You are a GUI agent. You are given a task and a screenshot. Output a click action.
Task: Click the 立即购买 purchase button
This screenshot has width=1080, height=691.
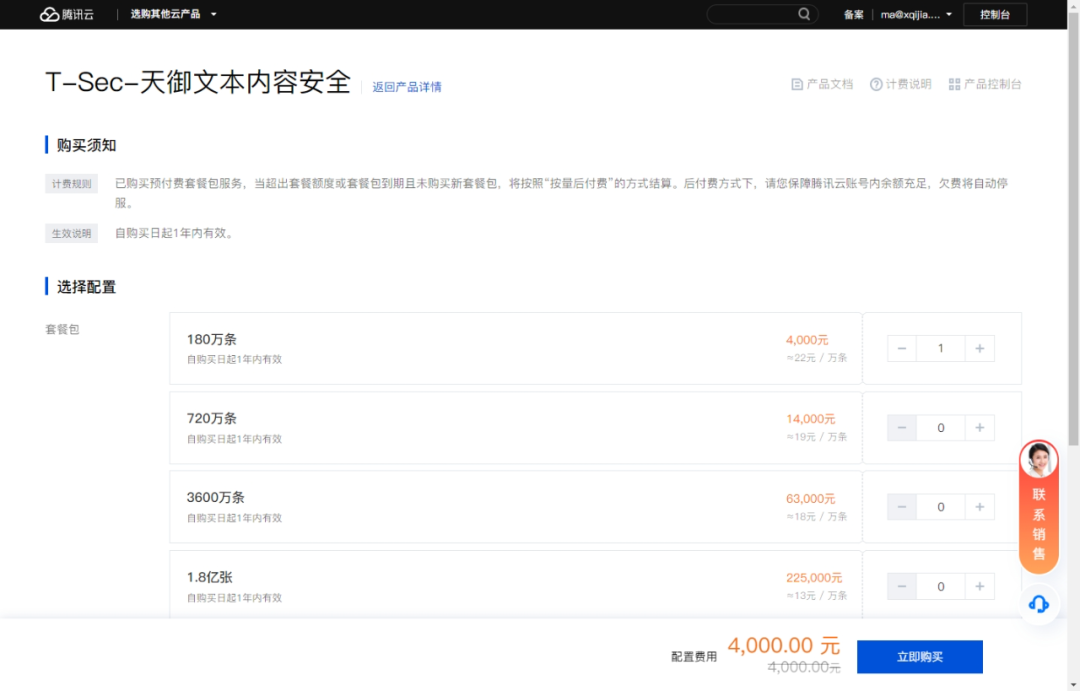tap(920, 657)
